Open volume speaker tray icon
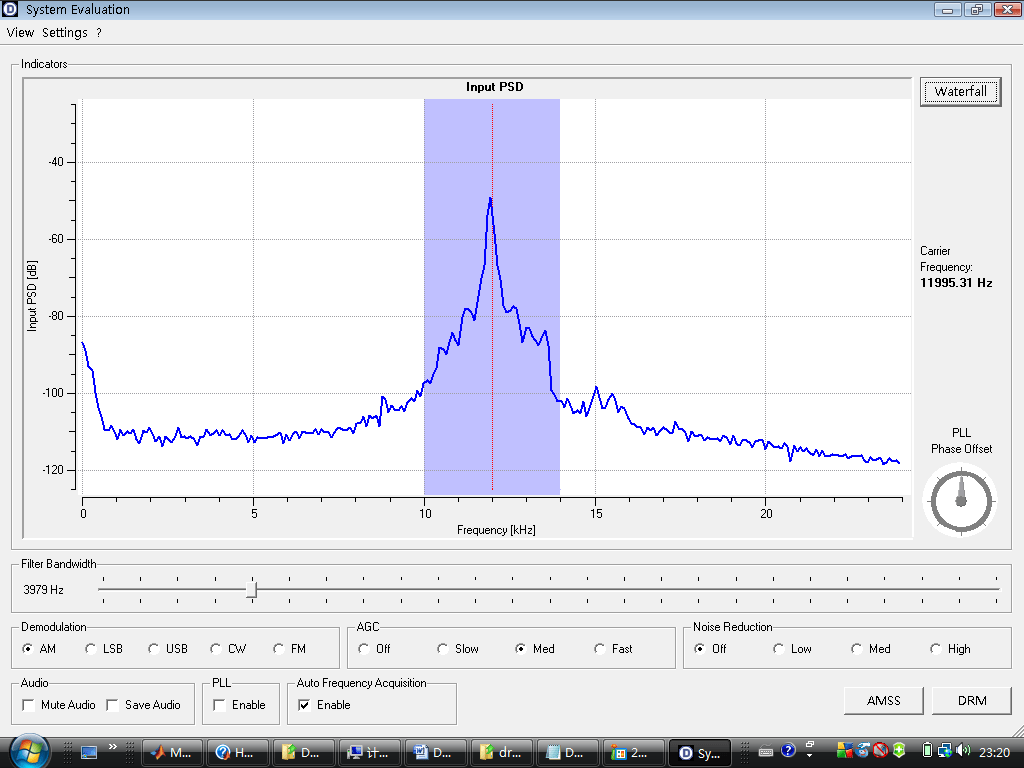This screenshot has width=1024, height=768. [x=963, y=751]
